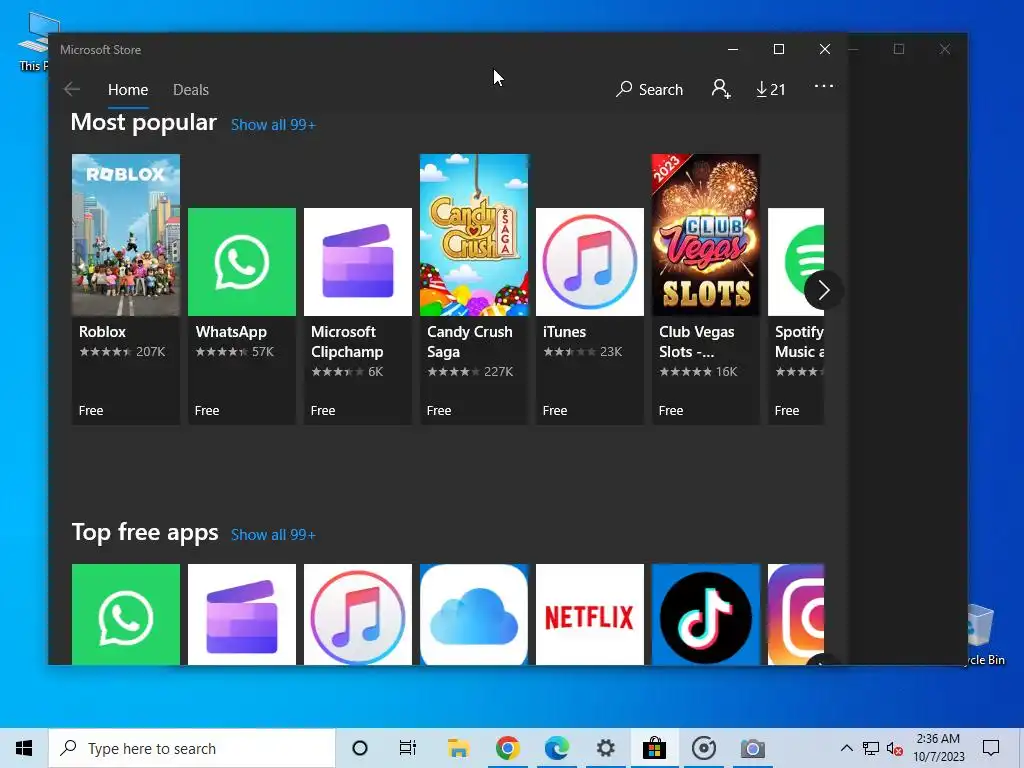Show all 99+ Top free apps

pyautogui.click(x=273, y=535)
